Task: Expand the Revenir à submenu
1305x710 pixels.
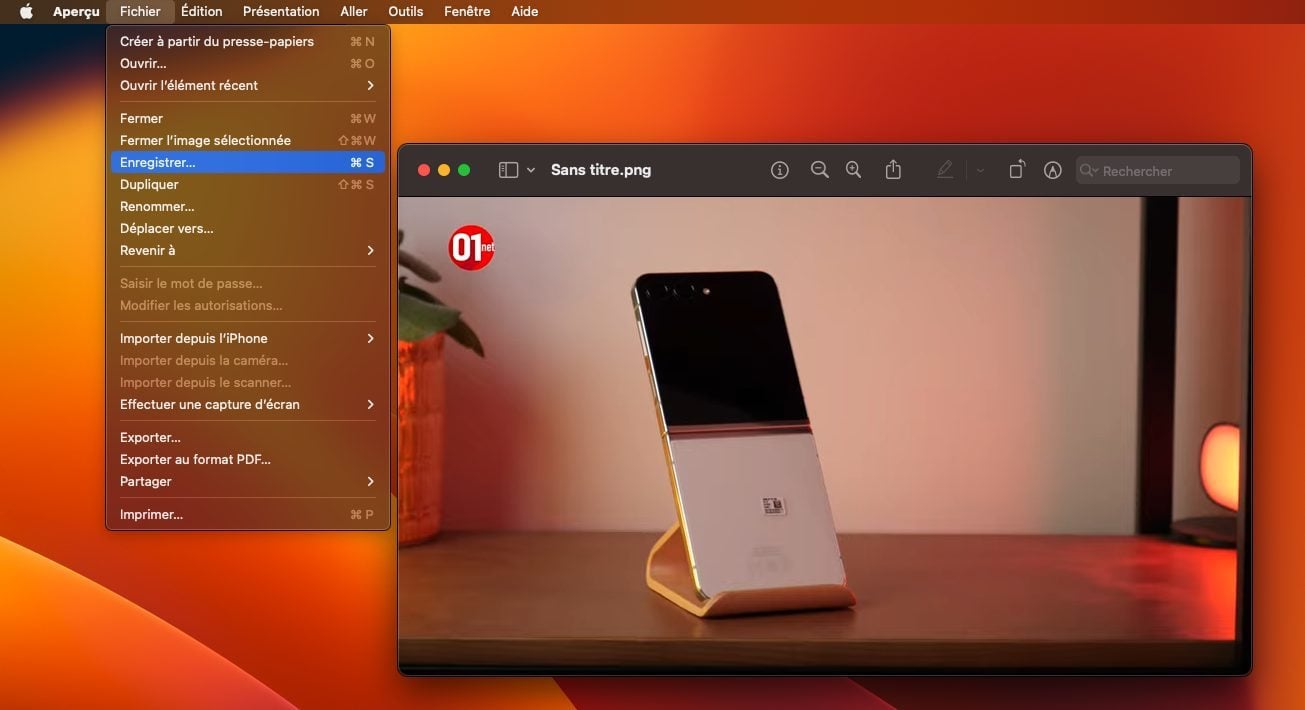Action: pos(248,250)
